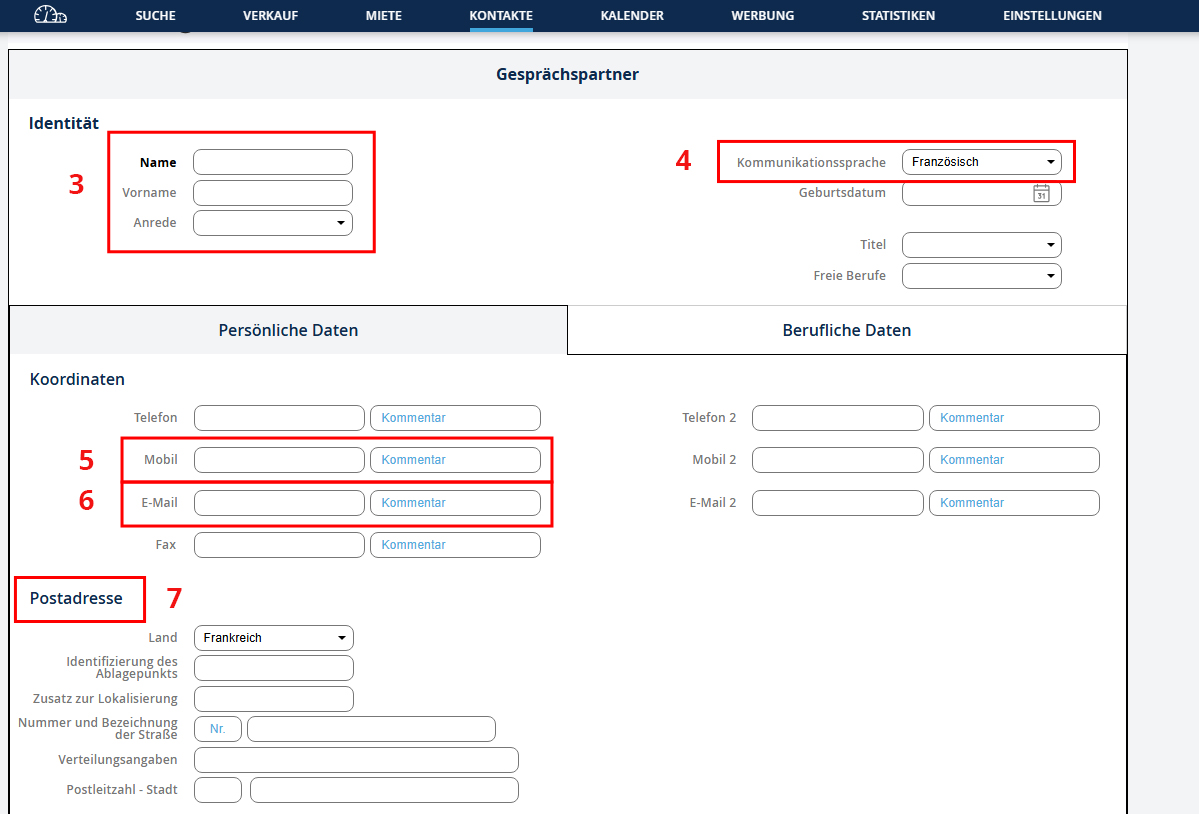Open the Kommunikationssprache dropdown
This screenshot has height=814, width=1199.
(981, 162)
